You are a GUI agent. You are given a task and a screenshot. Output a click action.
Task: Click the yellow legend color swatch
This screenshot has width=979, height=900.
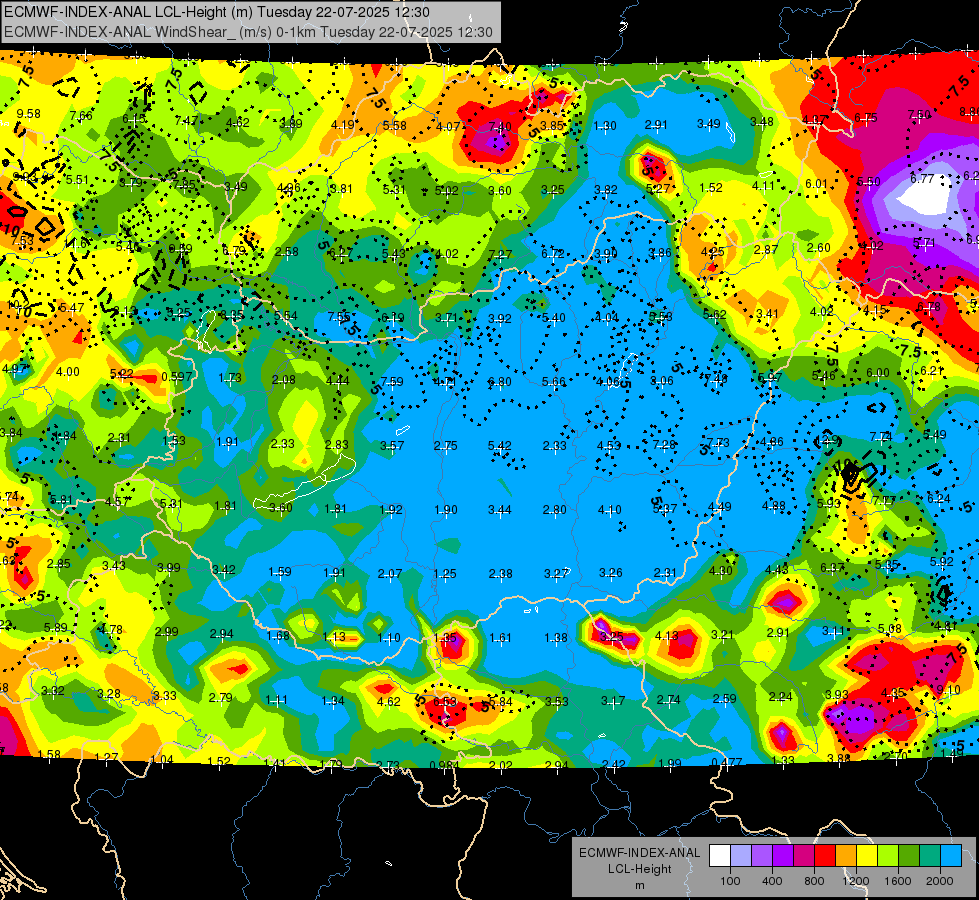pyautogui.click(x=867, y=856)
